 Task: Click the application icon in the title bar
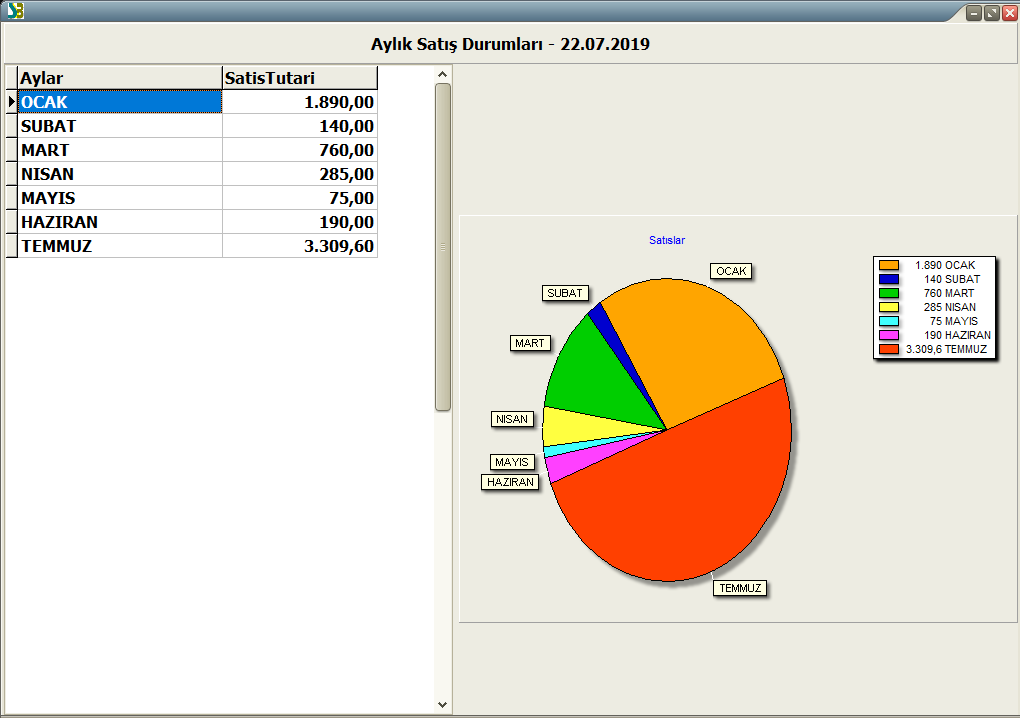16,10
